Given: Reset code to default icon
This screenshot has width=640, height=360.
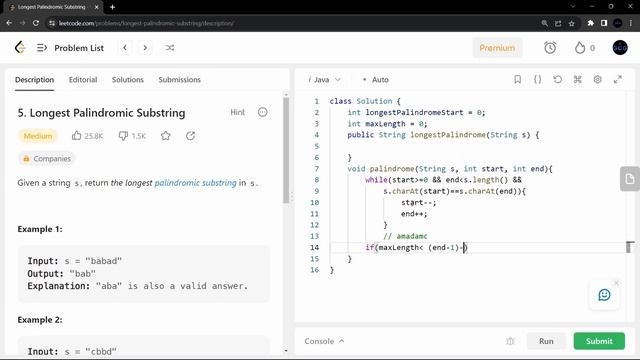Looking at the screenshot, I should [x=558, y=79].
